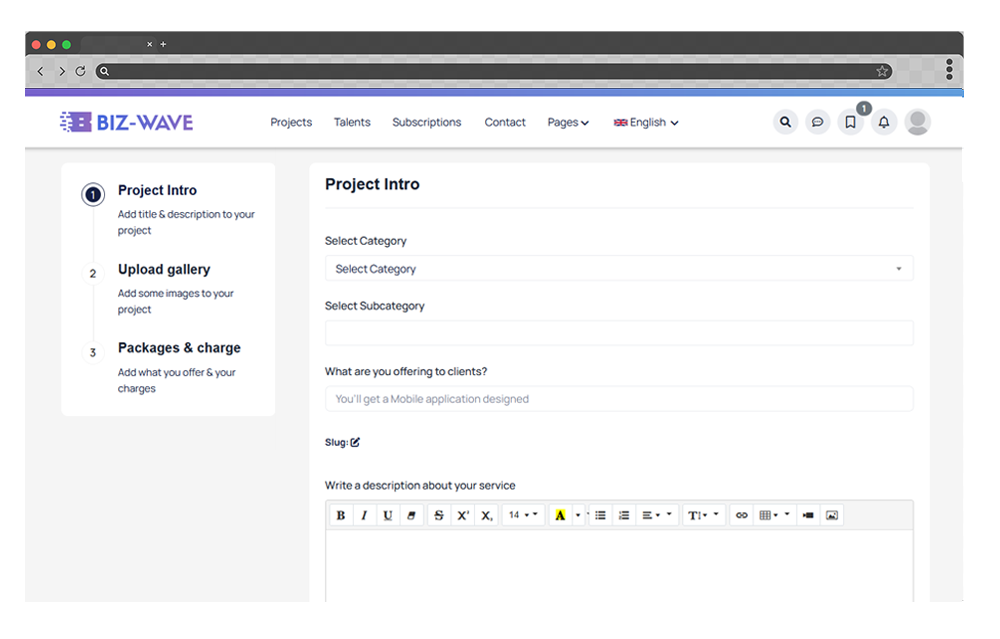The image size is (1000, 639).
Task: Open the Select Category dropdown
Action: tap(619, 268)
